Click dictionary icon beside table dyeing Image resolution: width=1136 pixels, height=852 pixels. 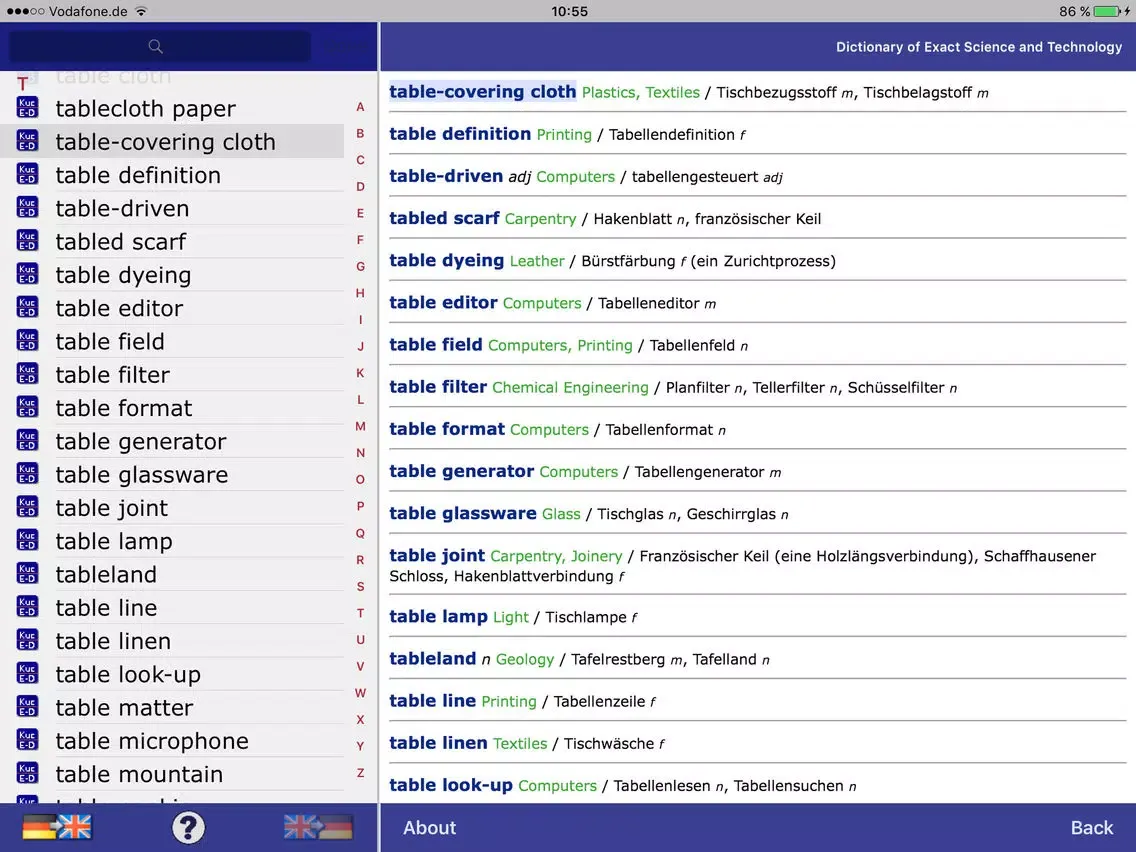pos(28,275)
